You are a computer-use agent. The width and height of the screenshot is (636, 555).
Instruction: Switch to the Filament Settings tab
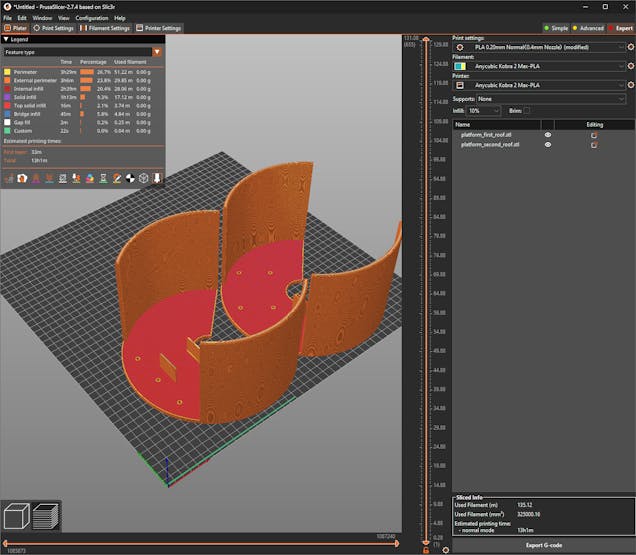pyautogui.click(x=104, y=28)
